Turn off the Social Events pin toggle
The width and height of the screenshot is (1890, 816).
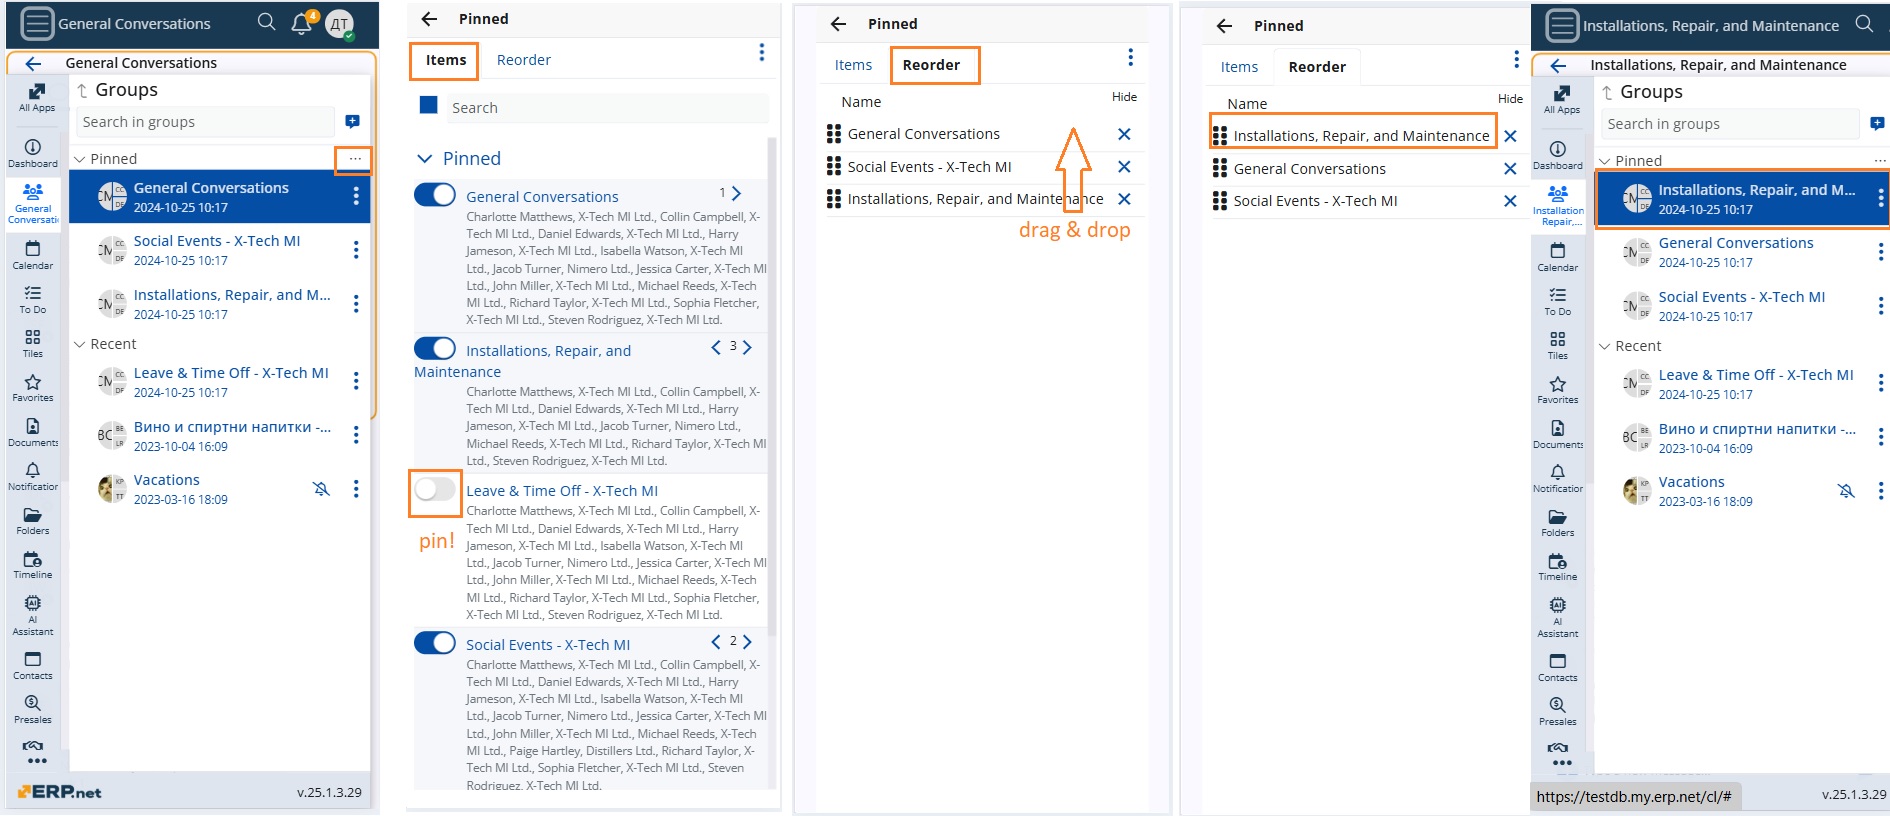(435, 642)
